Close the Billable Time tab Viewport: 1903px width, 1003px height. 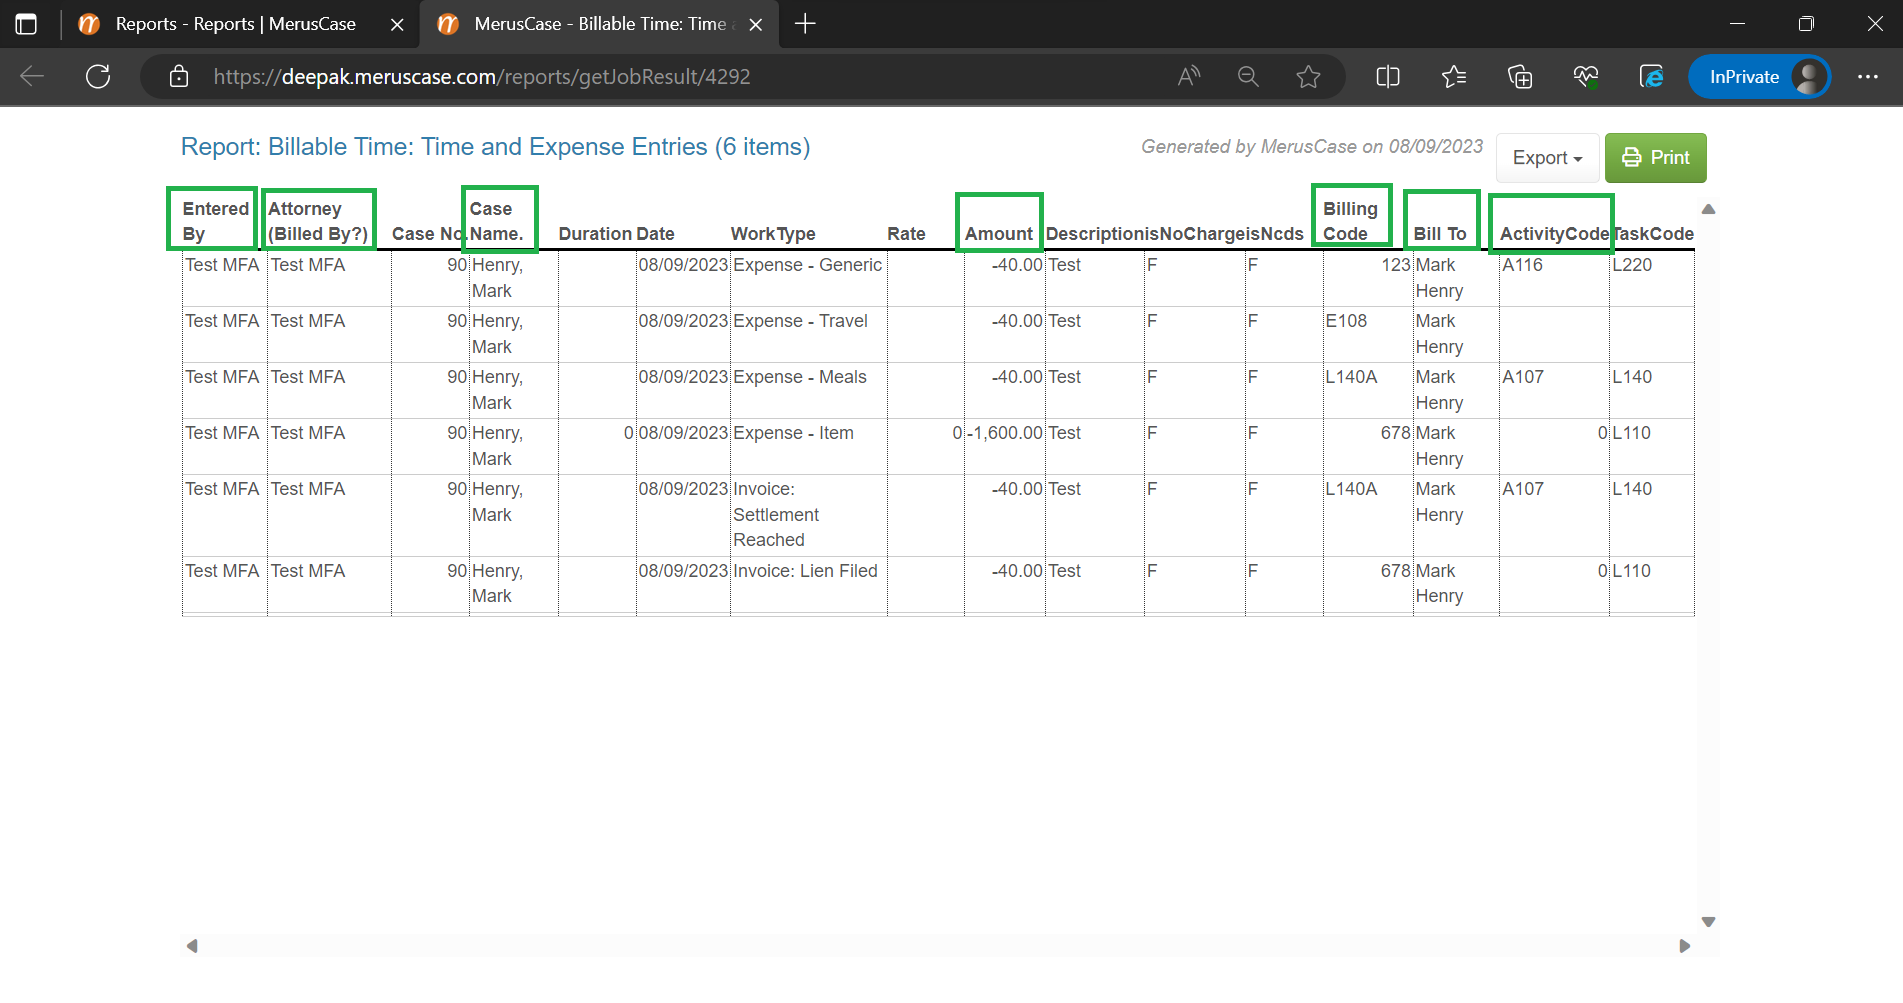tap(756, 25)
